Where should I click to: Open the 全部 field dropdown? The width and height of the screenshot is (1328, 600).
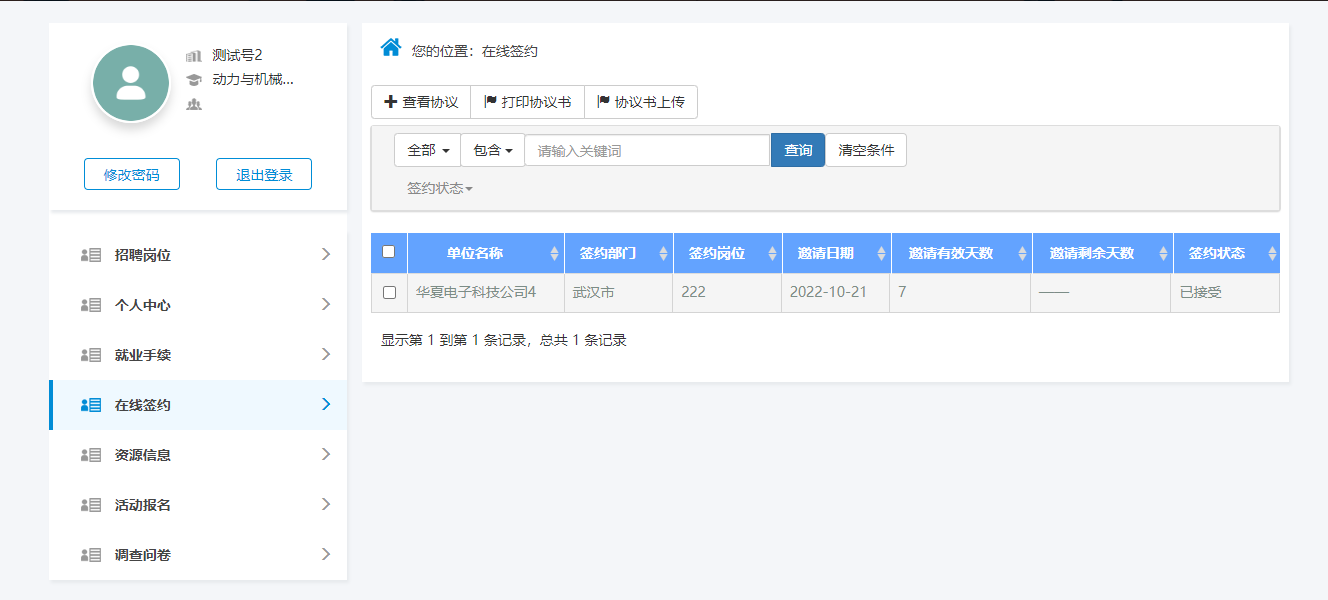point(427,150)
